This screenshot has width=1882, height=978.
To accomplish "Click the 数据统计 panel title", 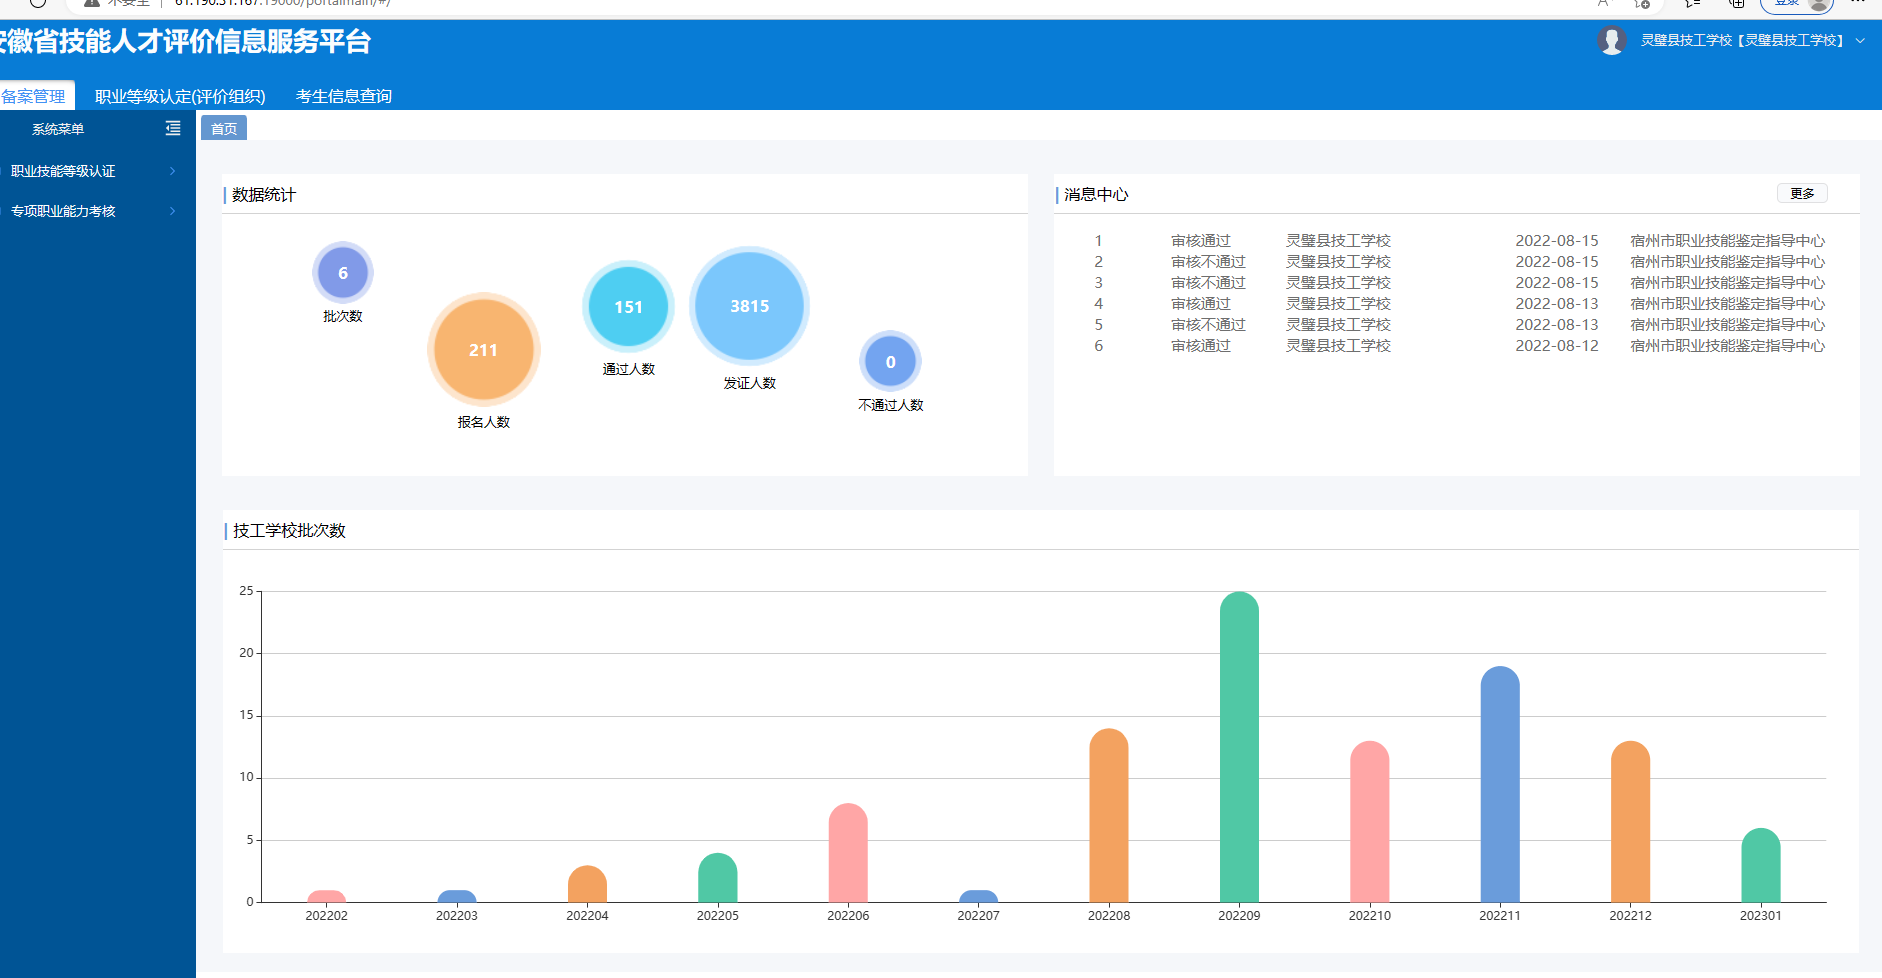I will 264,195.
